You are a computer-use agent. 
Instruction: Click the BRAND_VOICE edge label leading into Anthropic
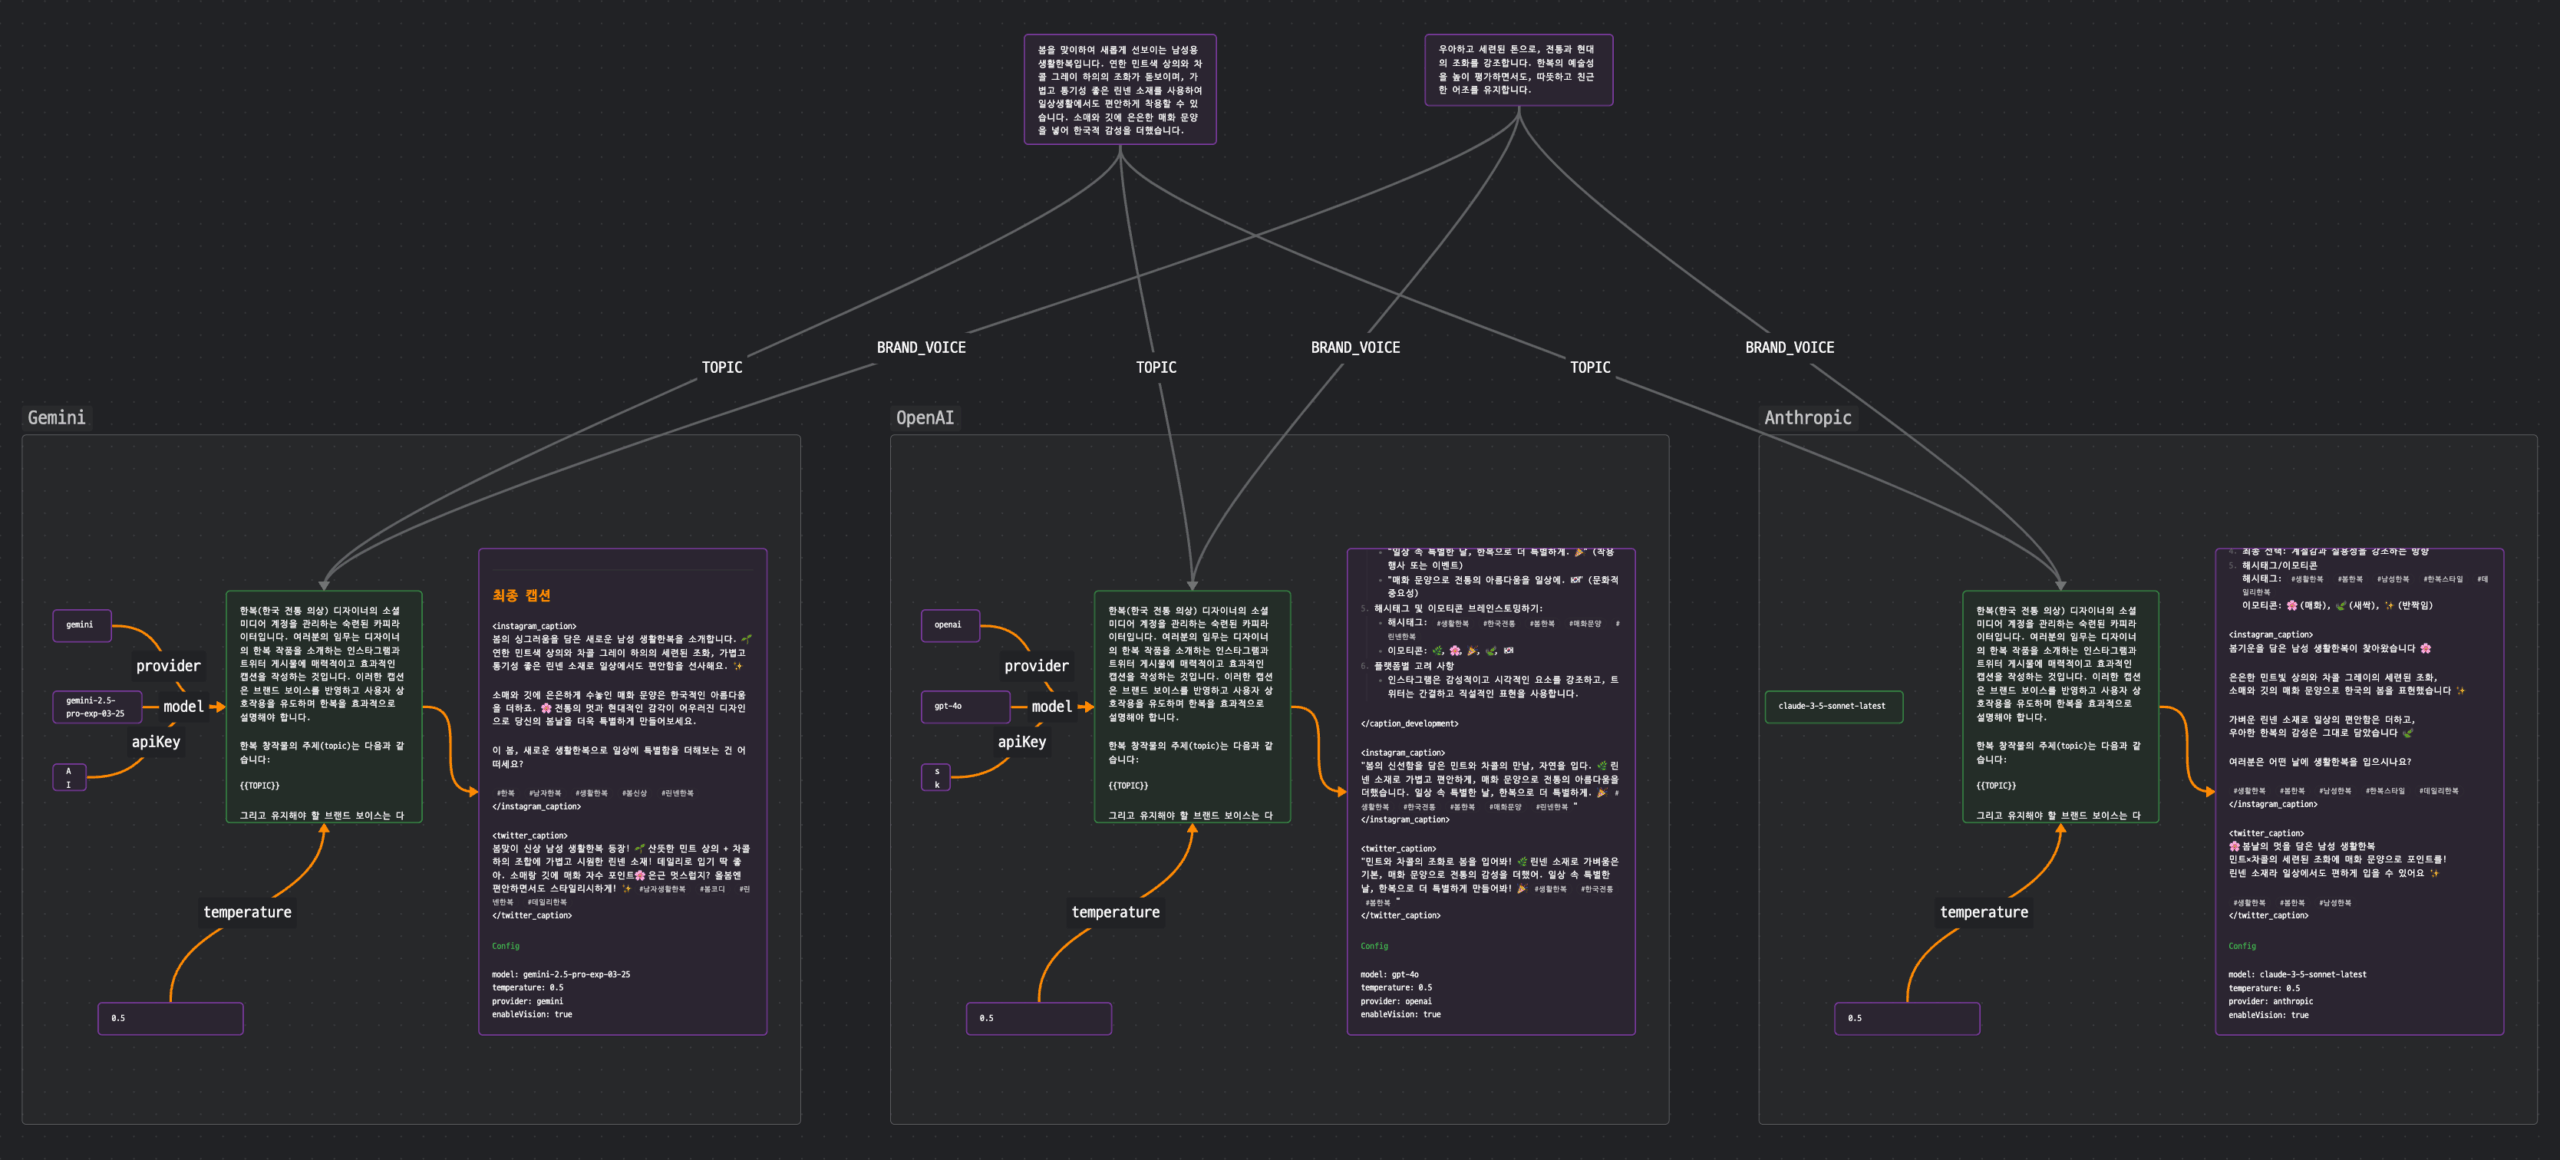click(x=1789, y=348)
